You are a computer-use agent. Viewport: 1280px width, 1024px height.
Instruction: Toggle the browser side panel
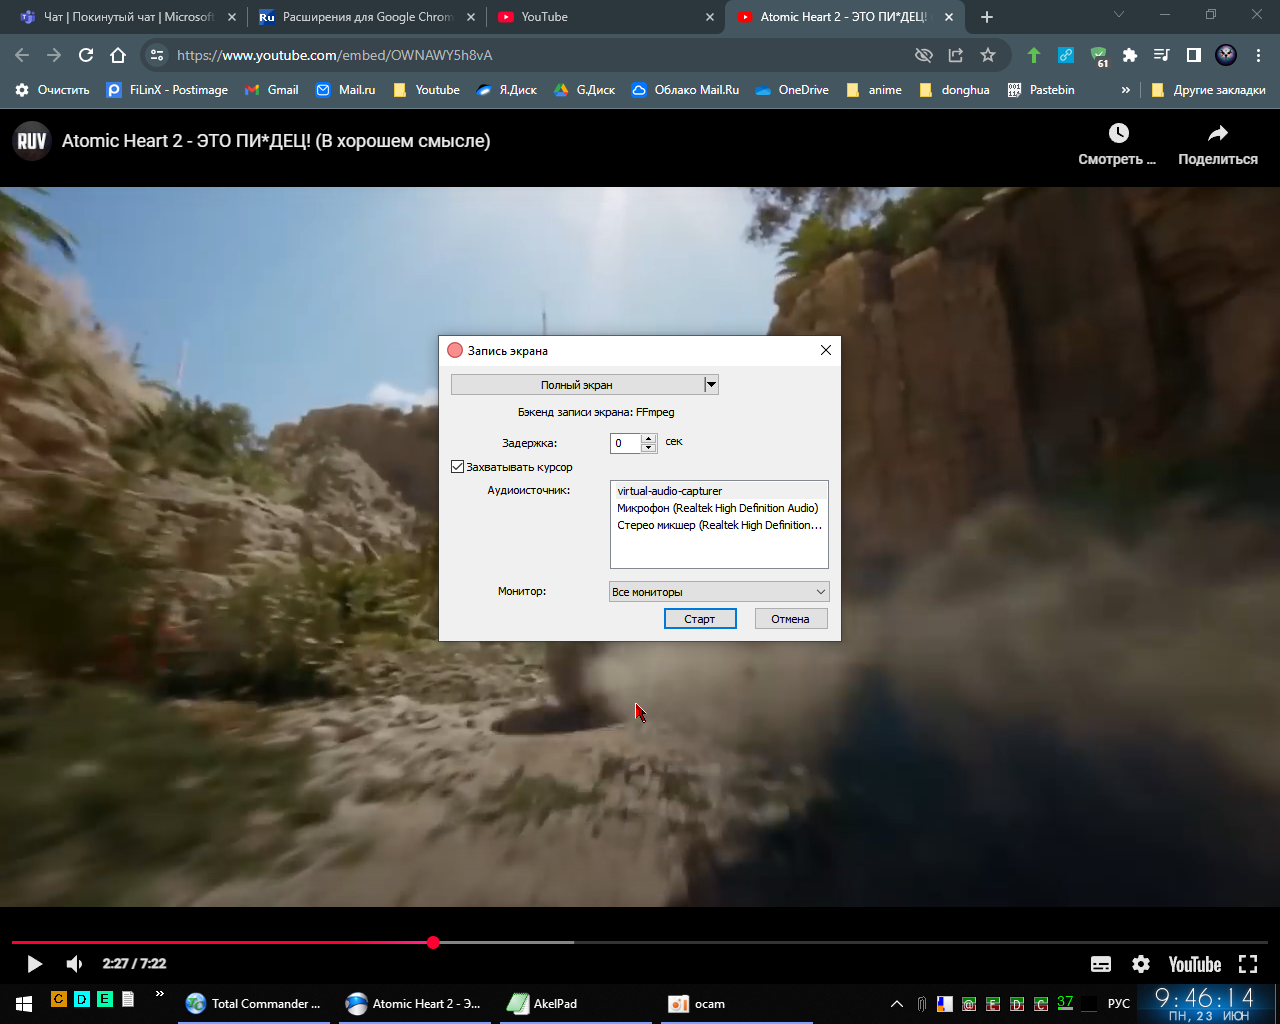(x=1193, y=55)
